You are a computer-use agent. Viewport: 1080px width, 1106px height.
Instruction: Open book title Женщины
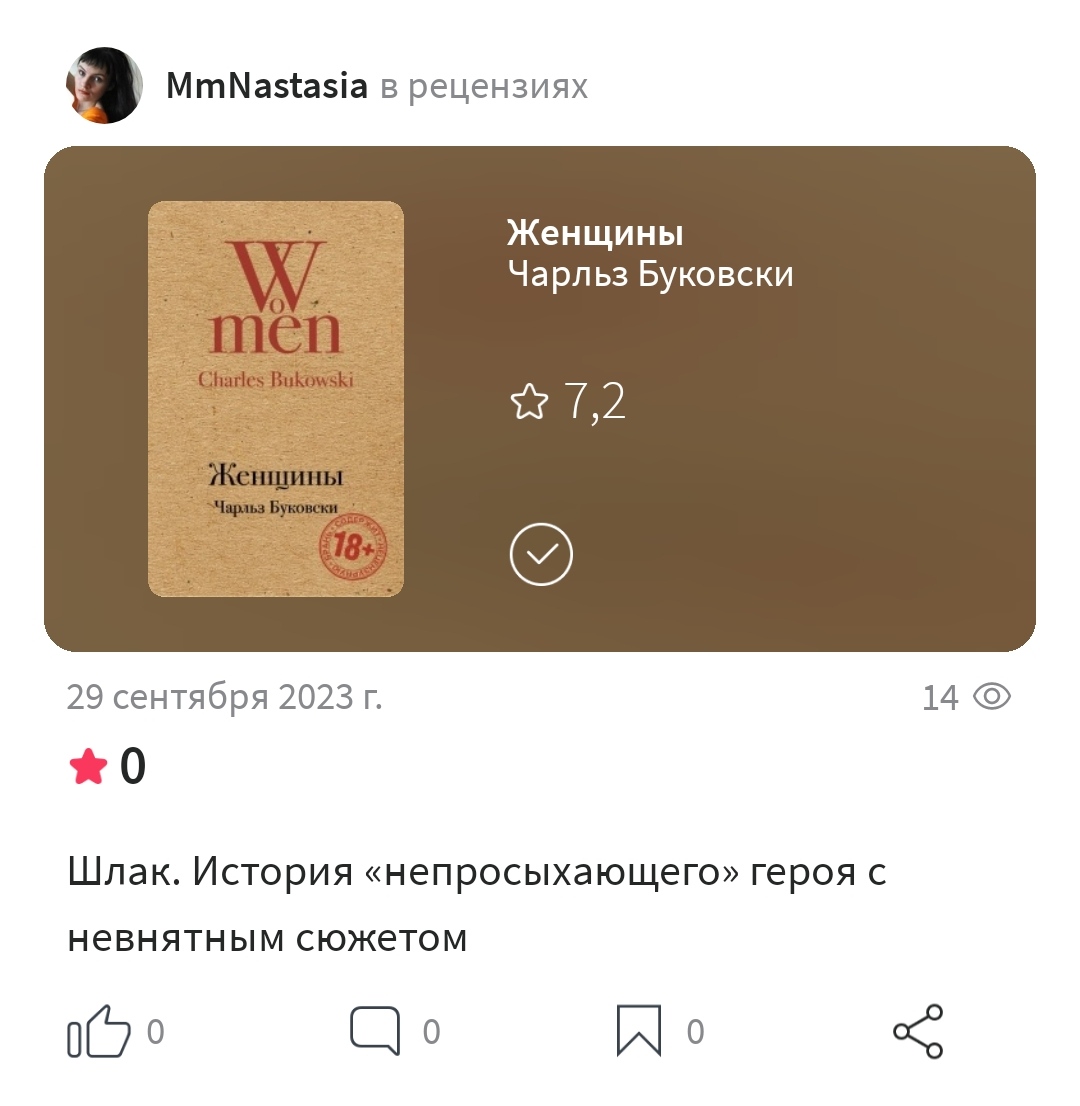tap(595, 233)
